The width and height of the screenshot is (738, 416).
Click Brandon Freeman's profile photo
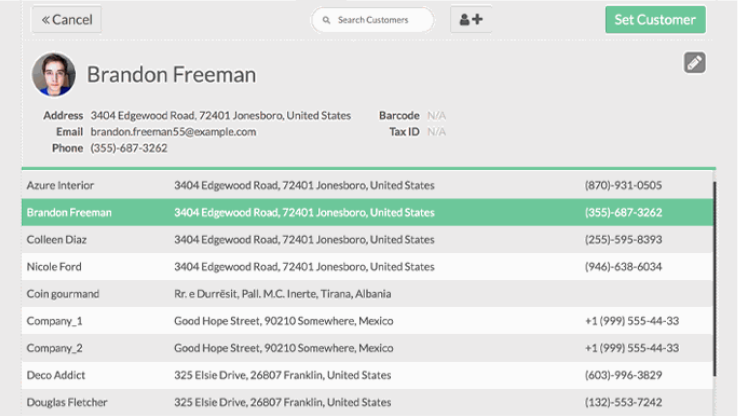54,75
